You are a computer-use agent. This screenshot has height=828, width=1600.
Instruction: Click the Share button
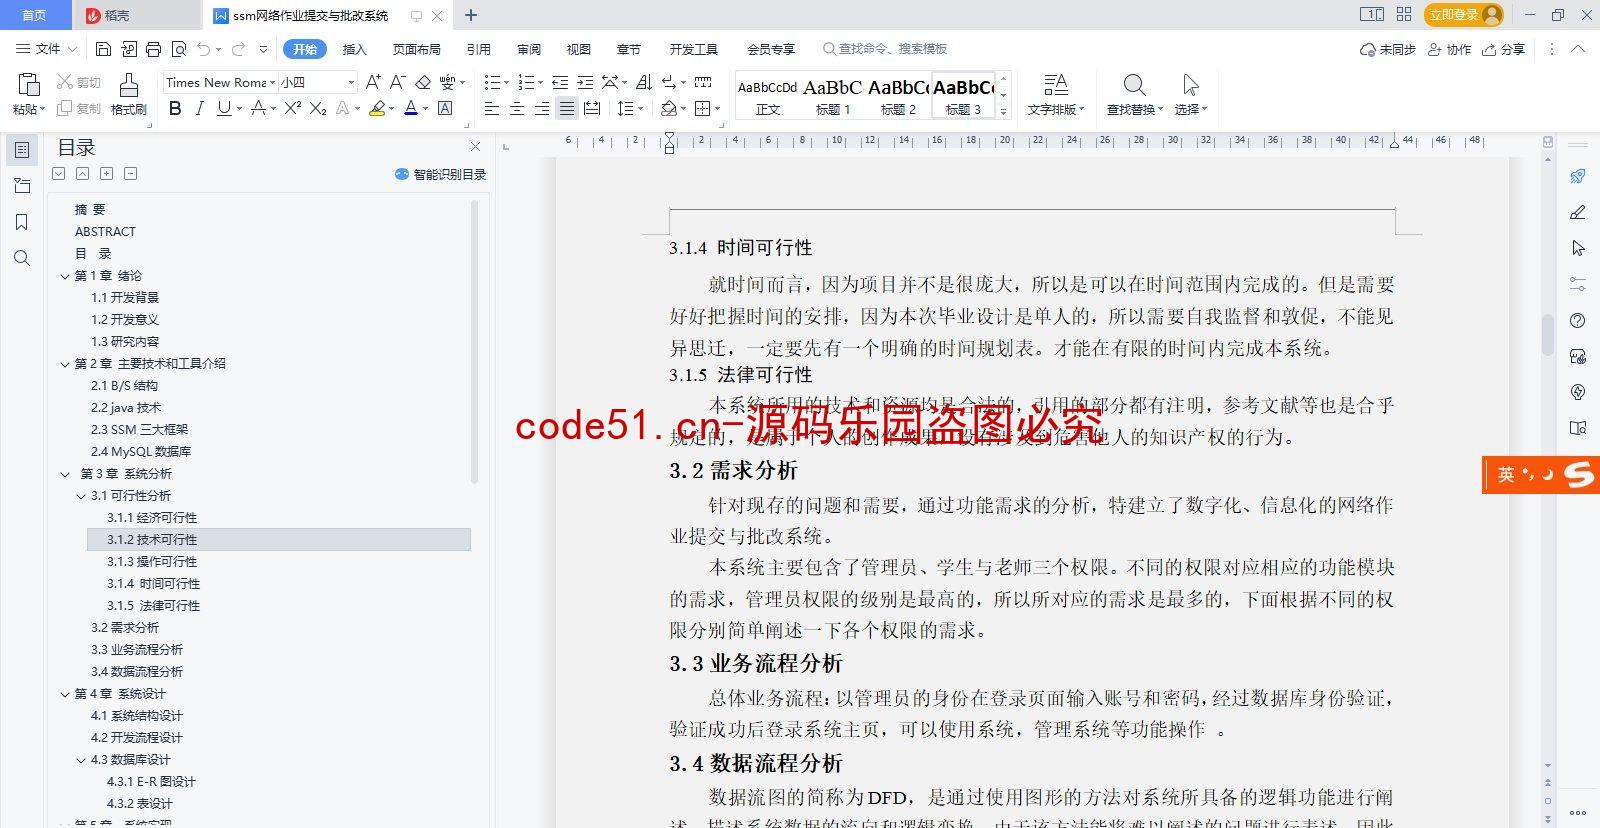tap(1504, 49)
